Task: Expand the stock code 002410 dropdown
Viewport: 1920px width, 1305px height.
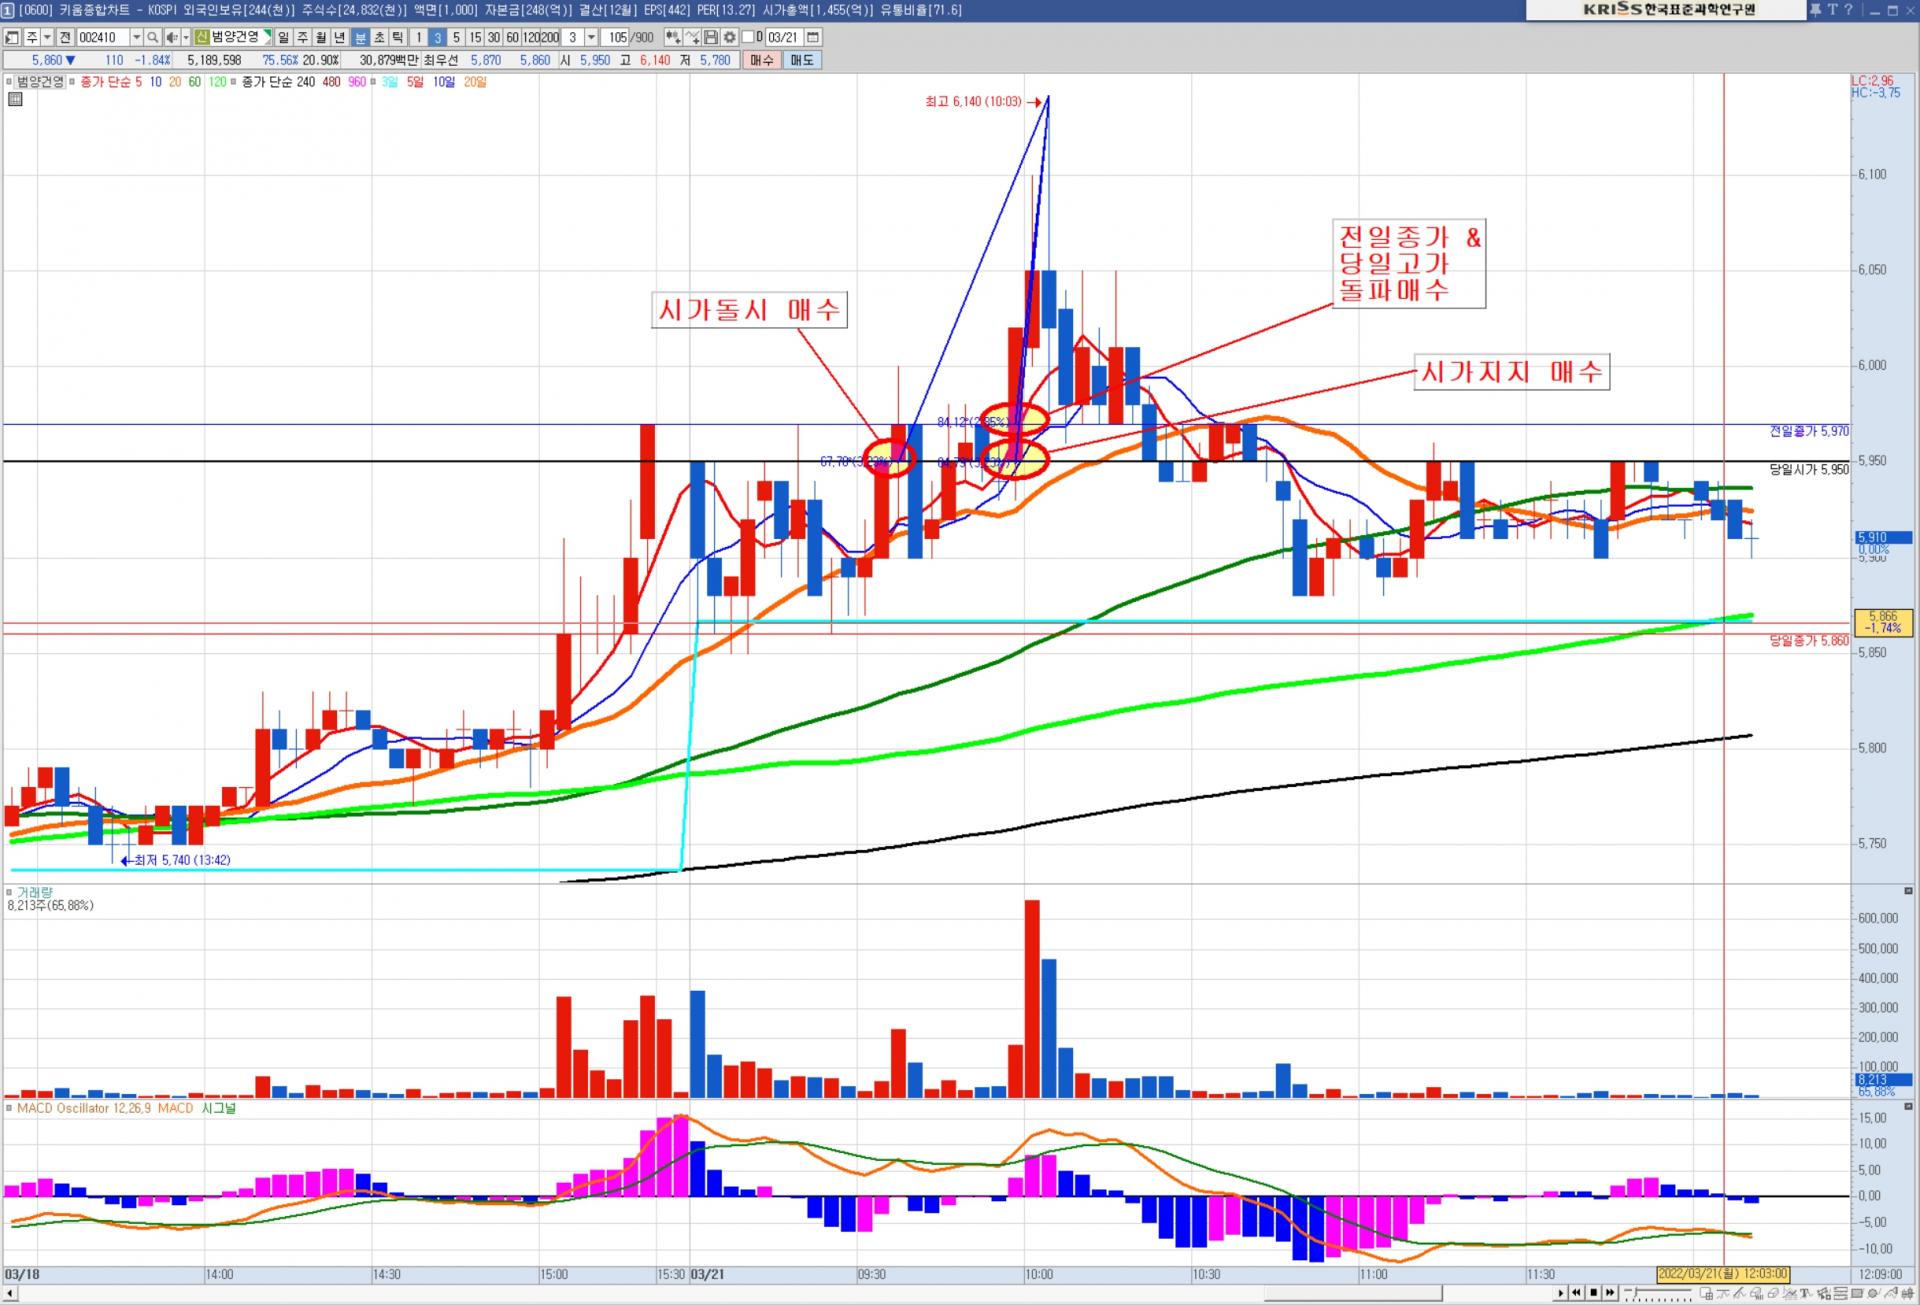Action: [x=136, y=37]
